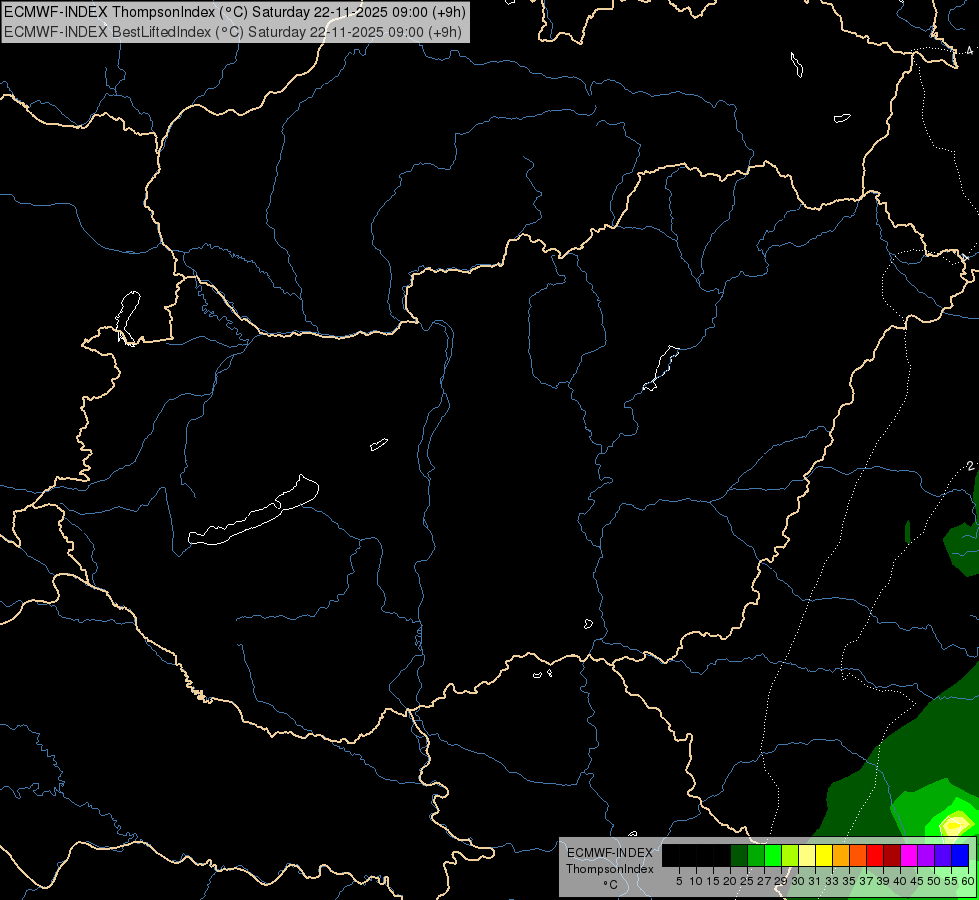The height and width of the screenshot is (900, 979).
Task: Click legend tick value 10
Action: tap(696, 881)
